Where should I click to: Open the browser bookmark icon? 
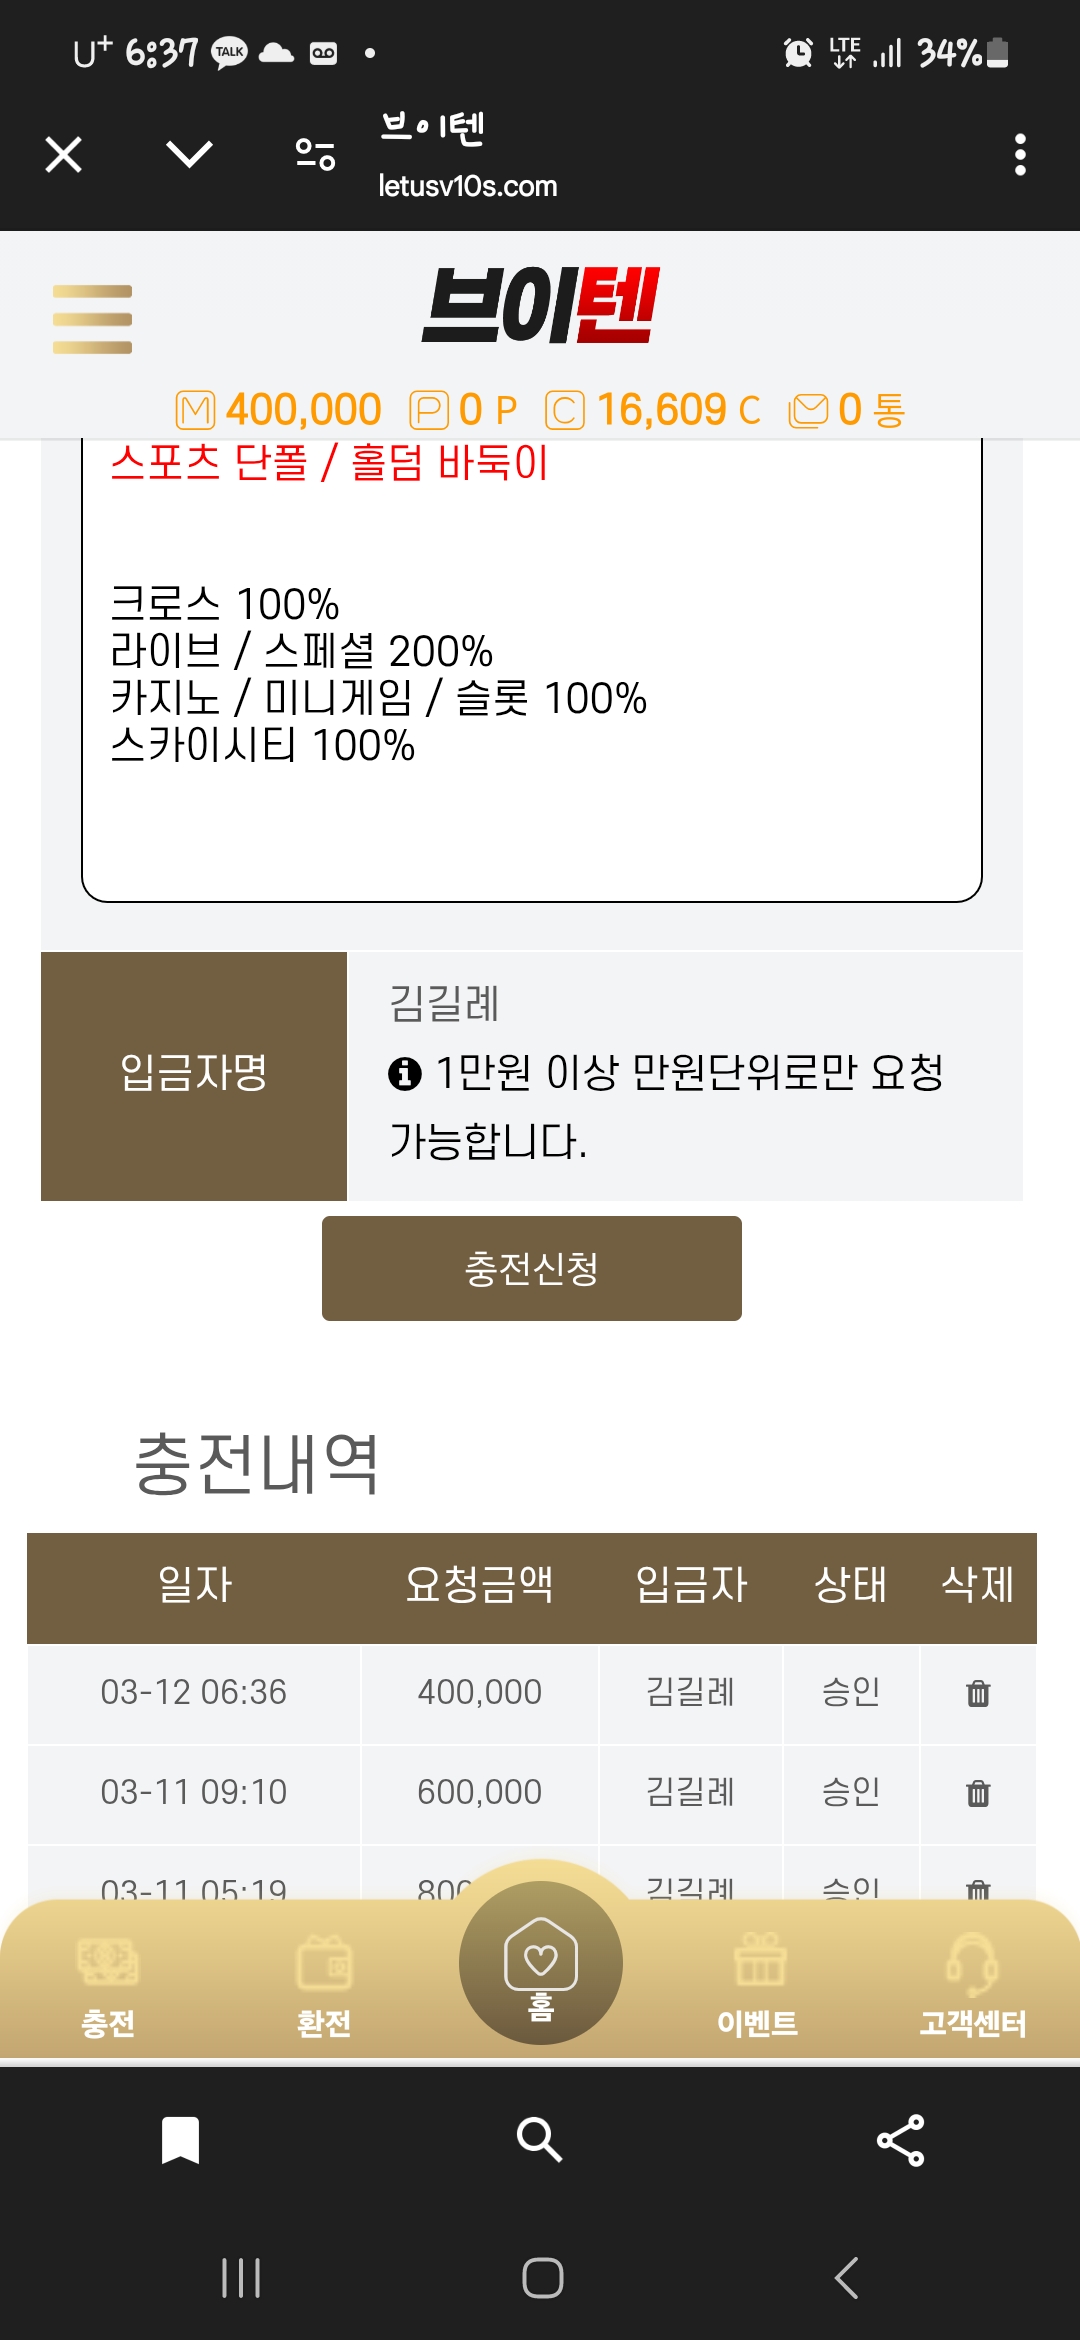[180, 2140]
